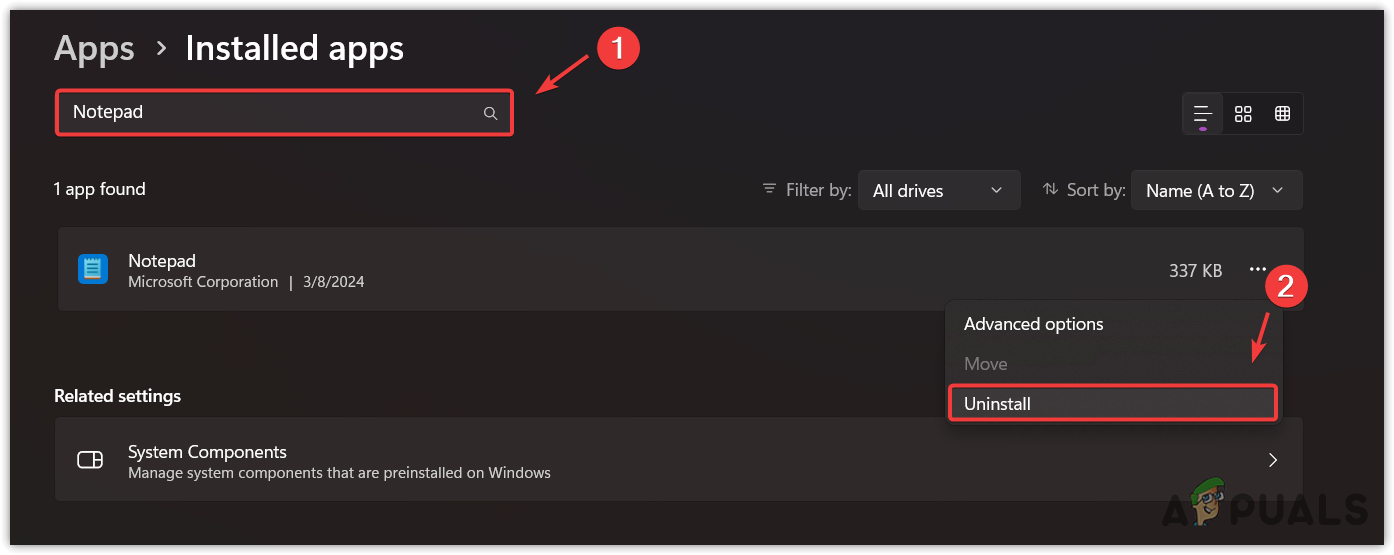
Task: Open the Name (A to Z) sort dropdown
Action: (x=1216, y=190)
